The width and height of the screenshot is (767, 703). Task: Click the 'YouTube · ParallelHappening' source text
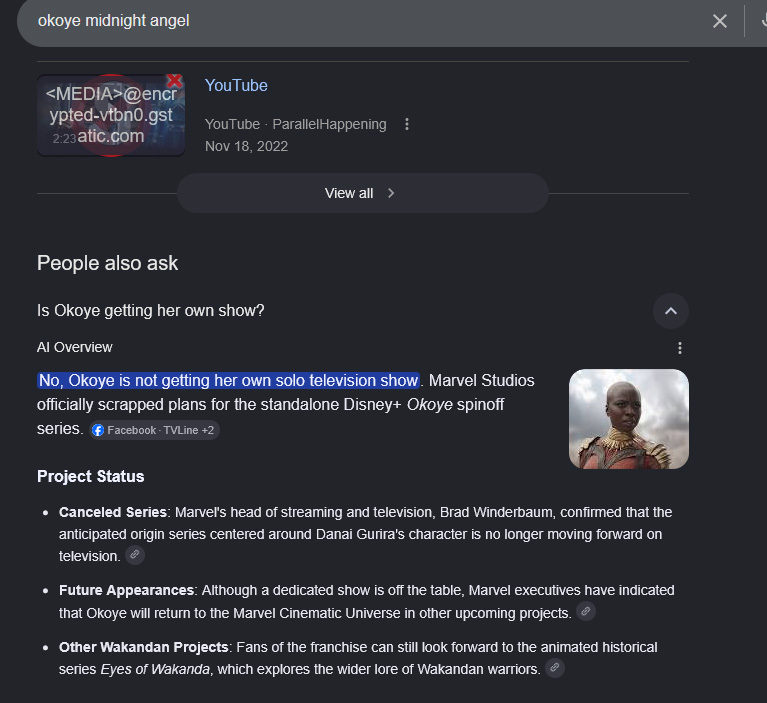[x=295, y=124]
